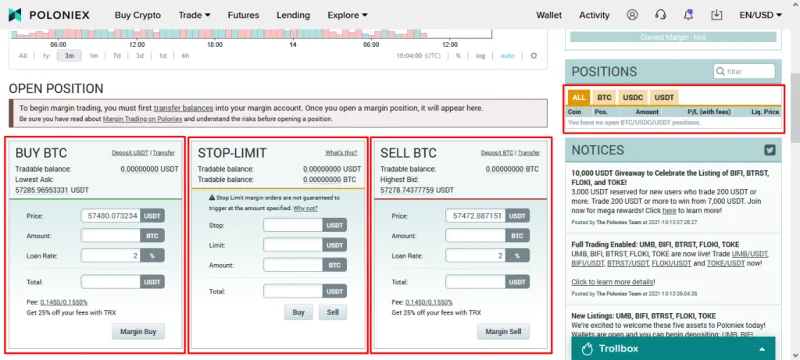Select the USDC positions tab
The width and height of the screenshot is (800, 360).
(633, 97)
